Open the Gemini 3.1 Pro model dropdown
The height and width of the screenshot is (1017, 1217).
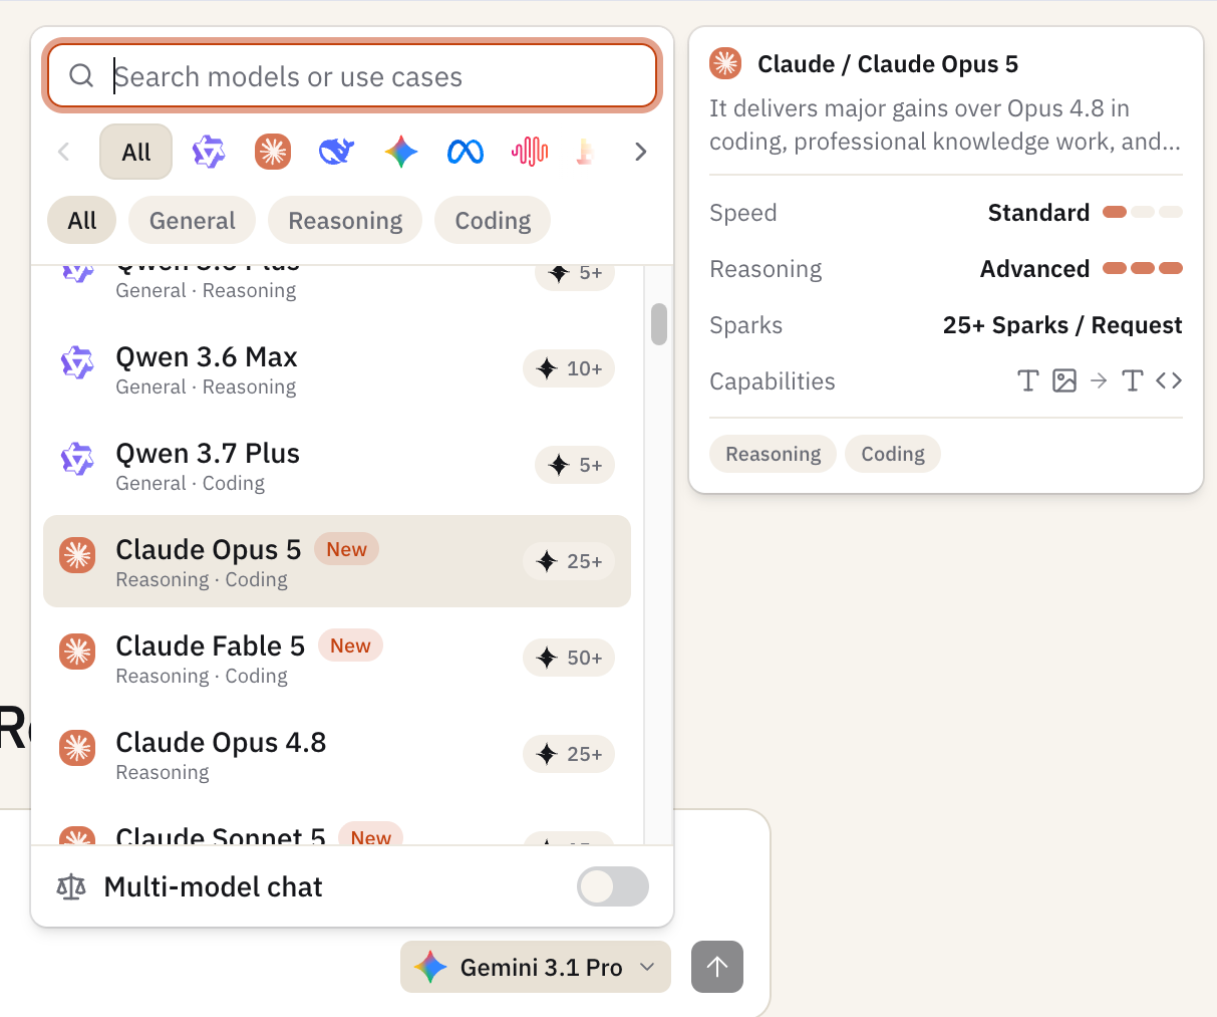(x=535, y=967)
